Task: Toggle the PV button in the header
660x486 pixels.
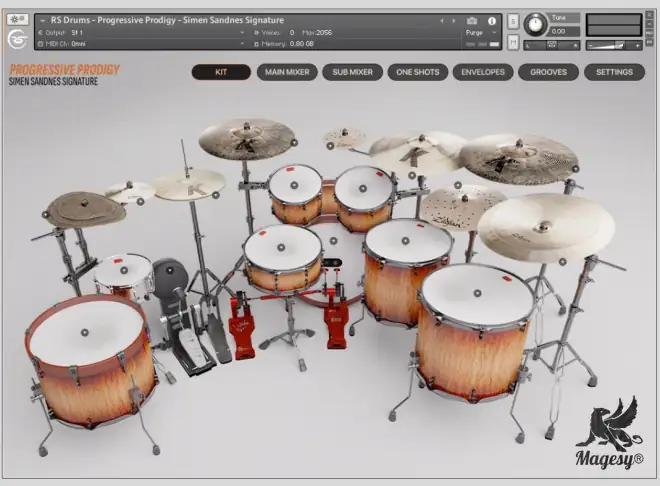Action: point(650,42)
